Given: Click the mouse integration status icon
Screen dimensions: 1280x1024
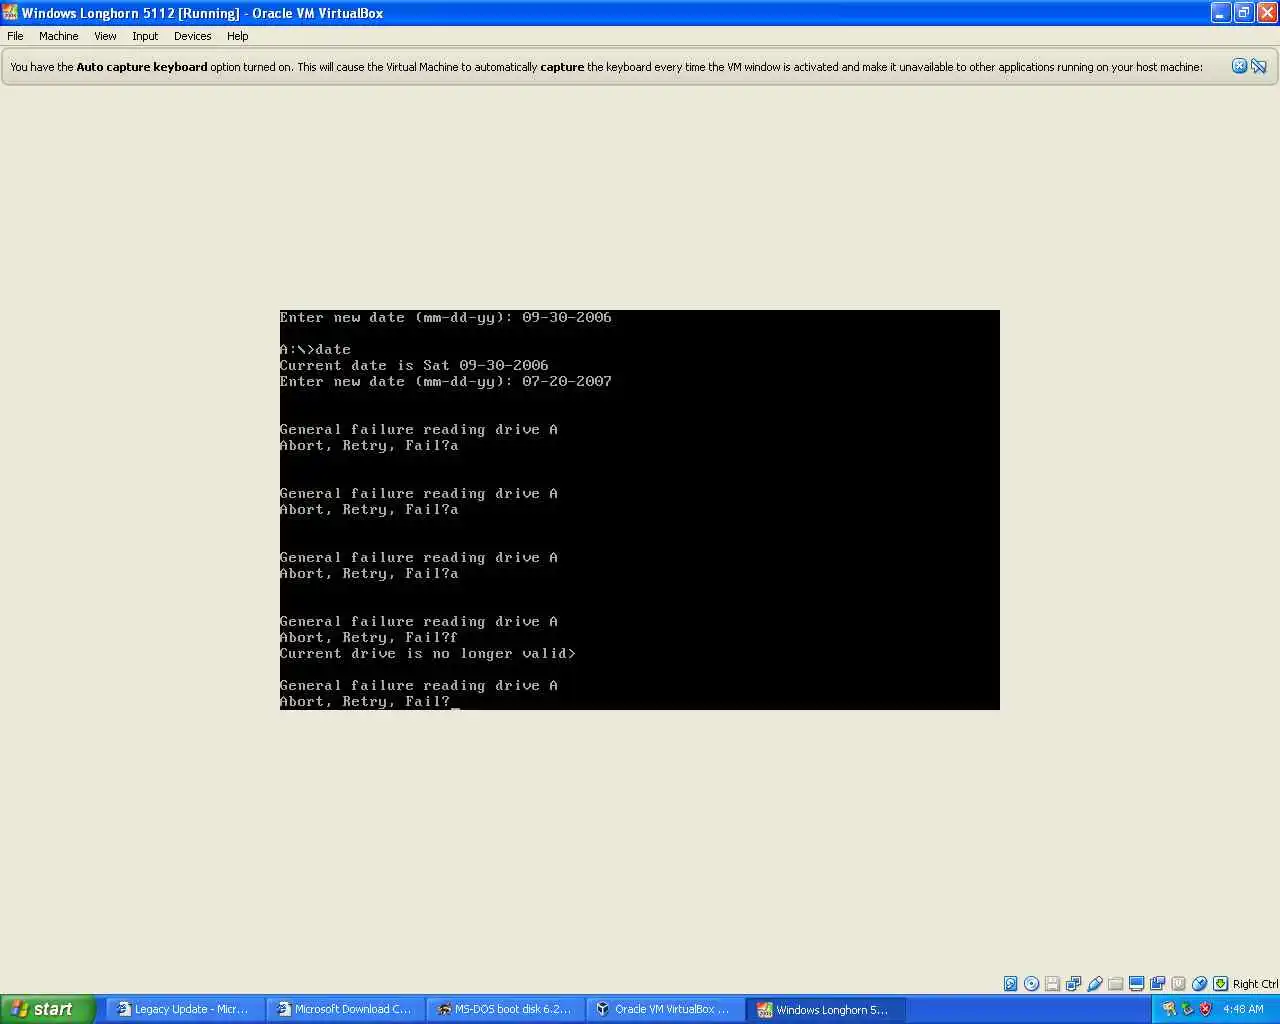Looking at the screenshot, I should tap(1199, 984).
